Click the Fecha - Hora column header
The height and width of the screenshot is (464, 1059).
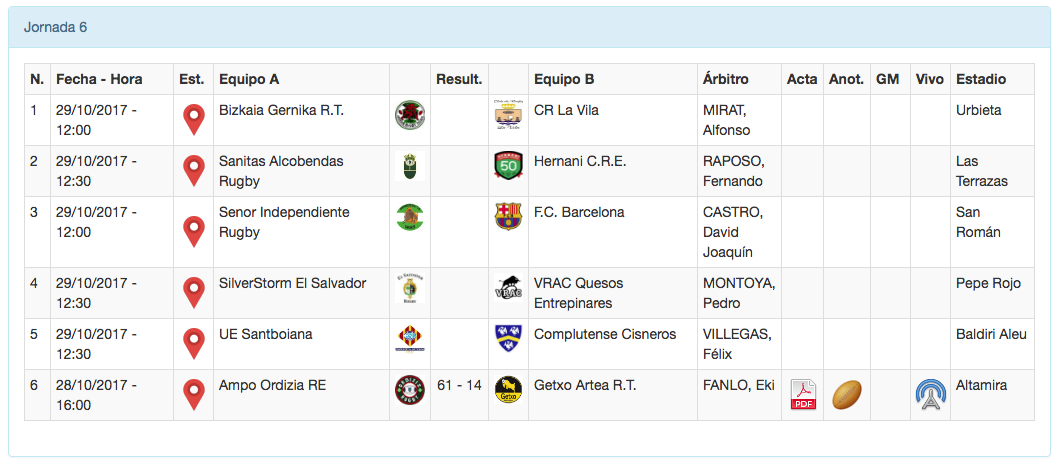tap(99, 79)
